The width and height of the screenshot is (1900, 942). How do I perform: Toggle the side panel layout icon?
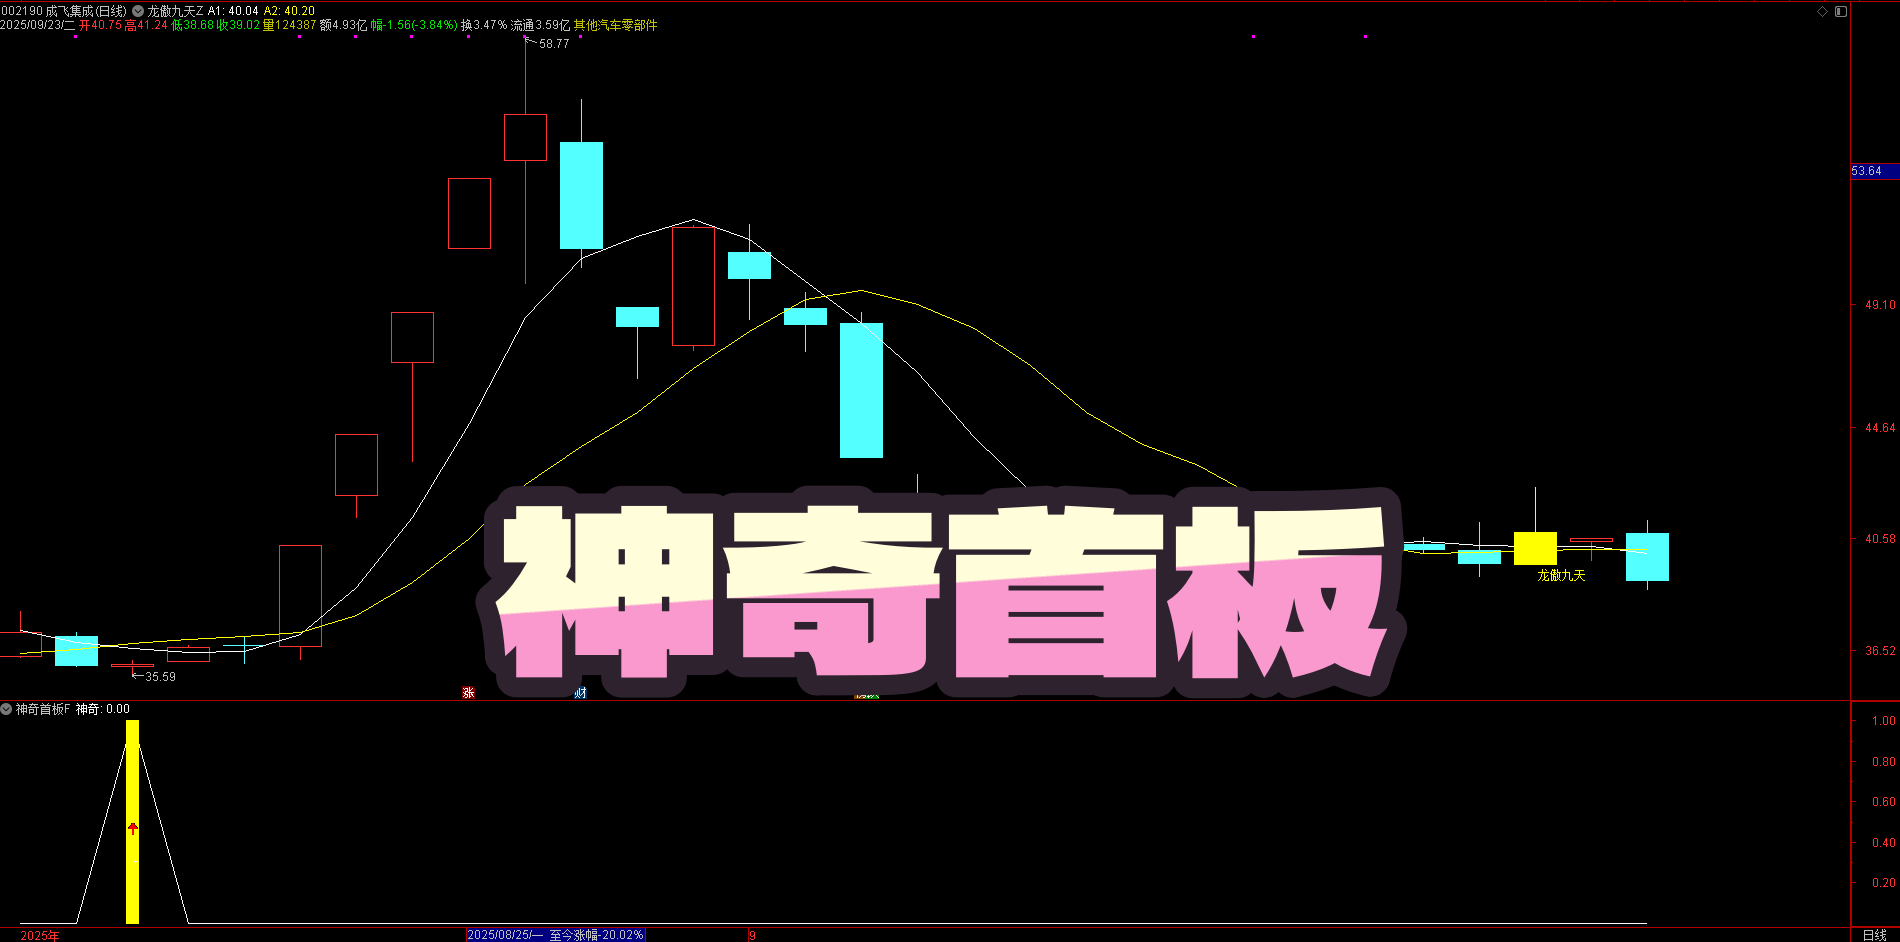pyautogui.click(x=1841, y=11)
